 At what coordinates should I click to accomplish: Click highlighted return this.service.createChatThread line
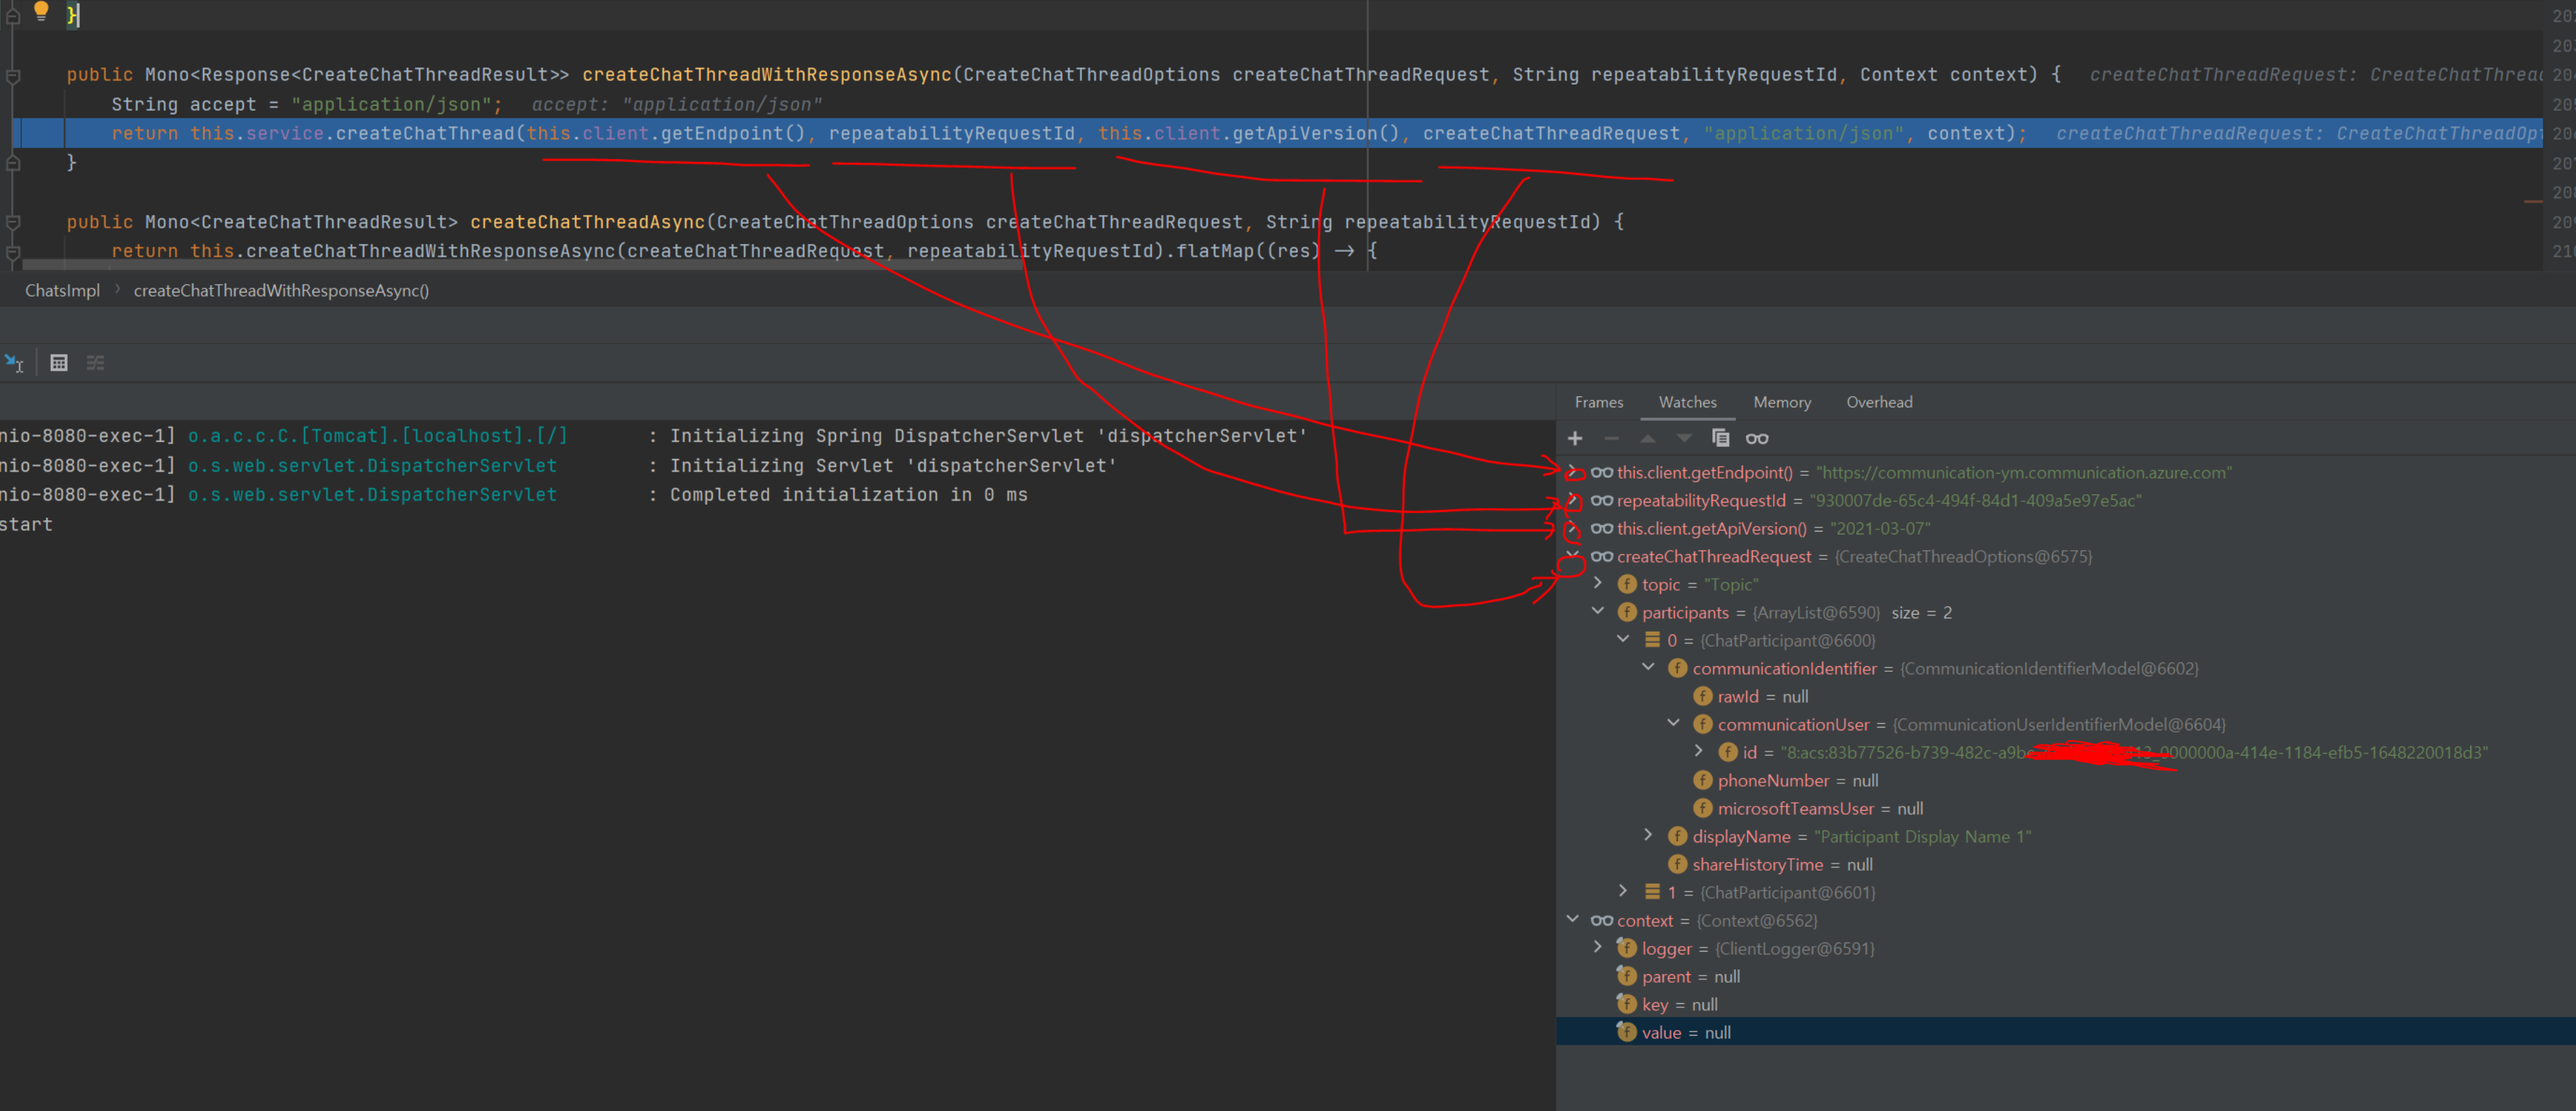[x=1277, y=133]
